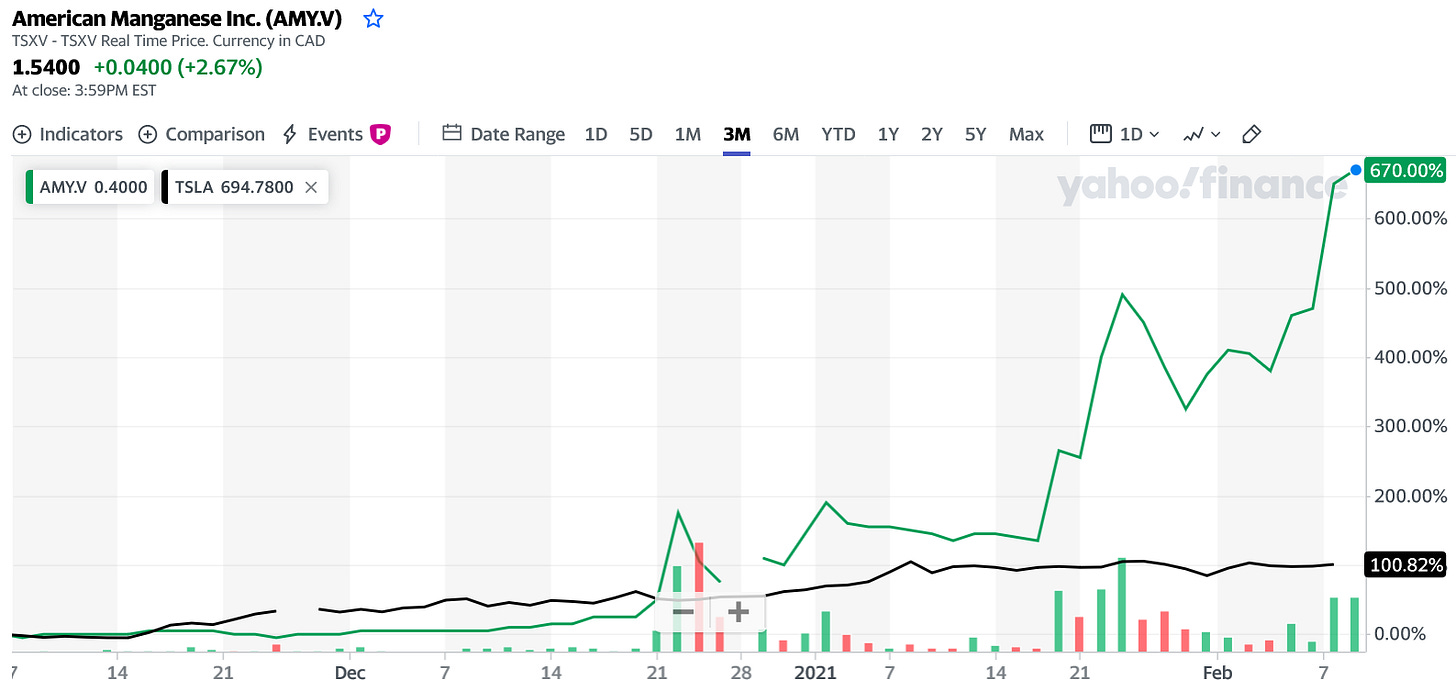1456x693 pixels.
Task: Click the lightning bolt Events icon
Action: click(291, 134)
